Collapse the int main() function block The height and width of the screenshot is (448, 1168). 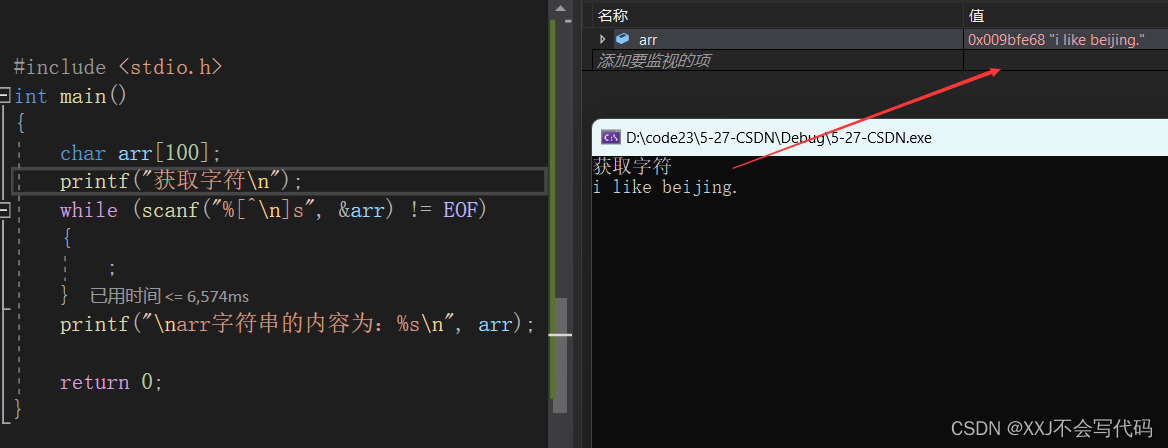(4, 95)
